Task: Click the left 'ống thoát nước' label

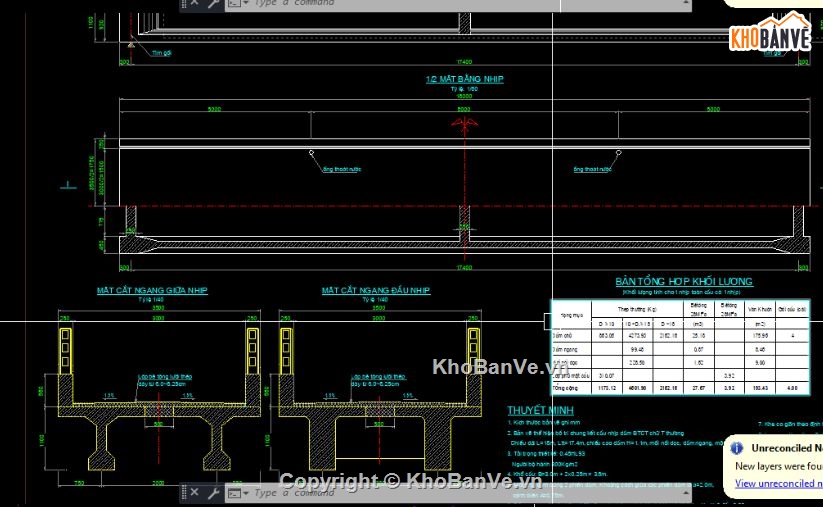Action: click(342, 170)
